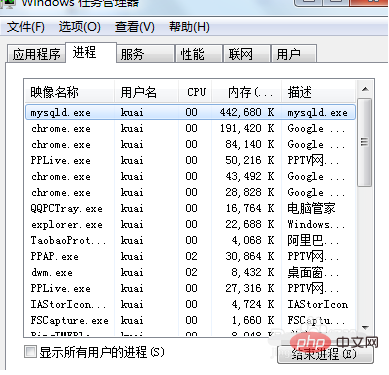Click the 1,660 K memory value
389x375 pixels.
click(x=253, y=320)
